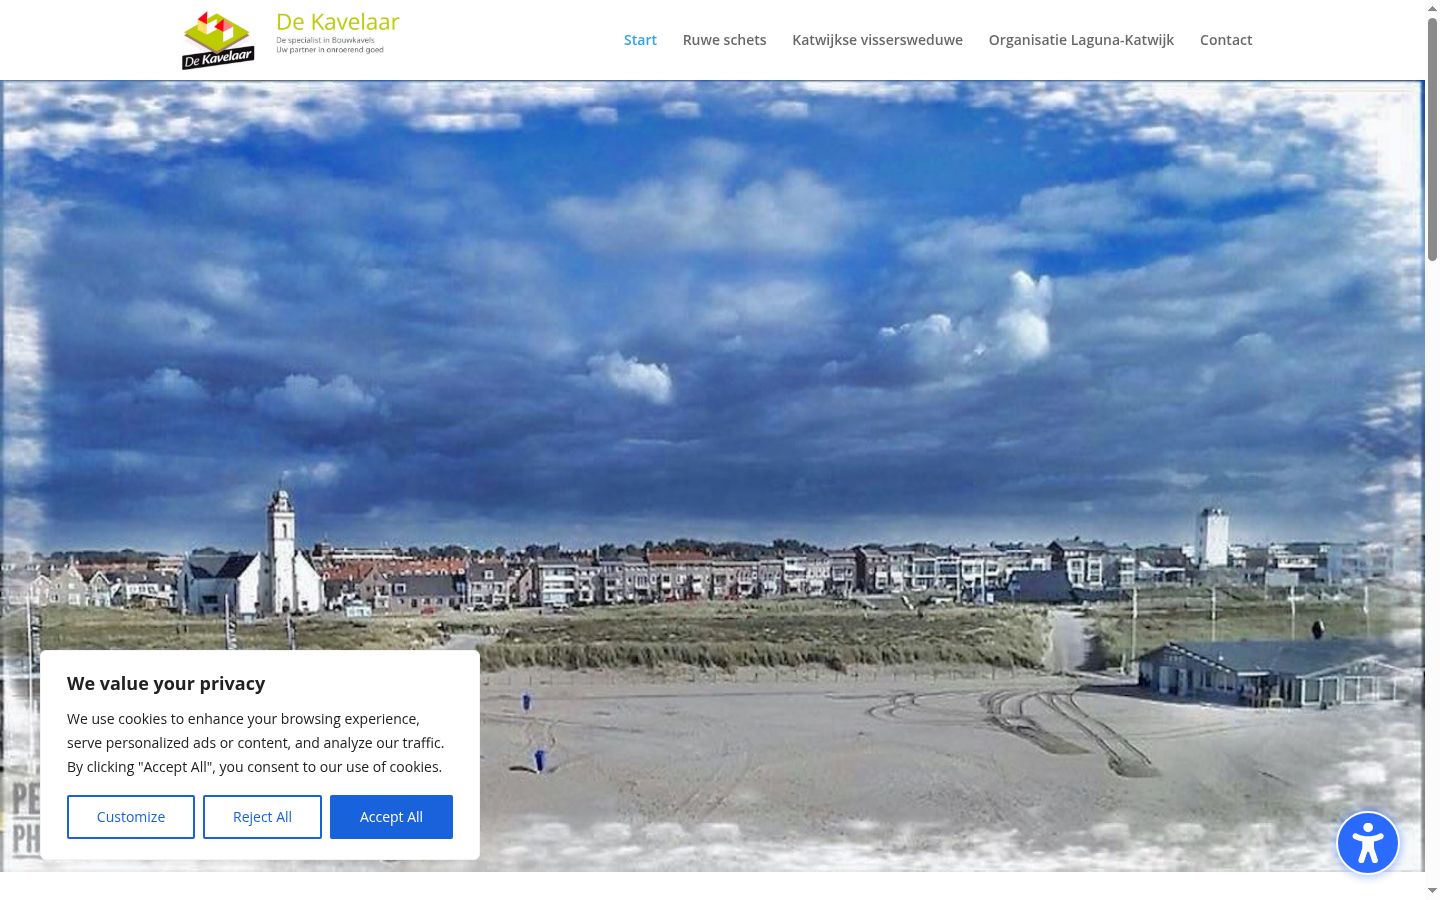Open the Katwijkse vissersweduwe page
The width and height of the screenshot is (1440, 900).
click(x=877, y=40)
